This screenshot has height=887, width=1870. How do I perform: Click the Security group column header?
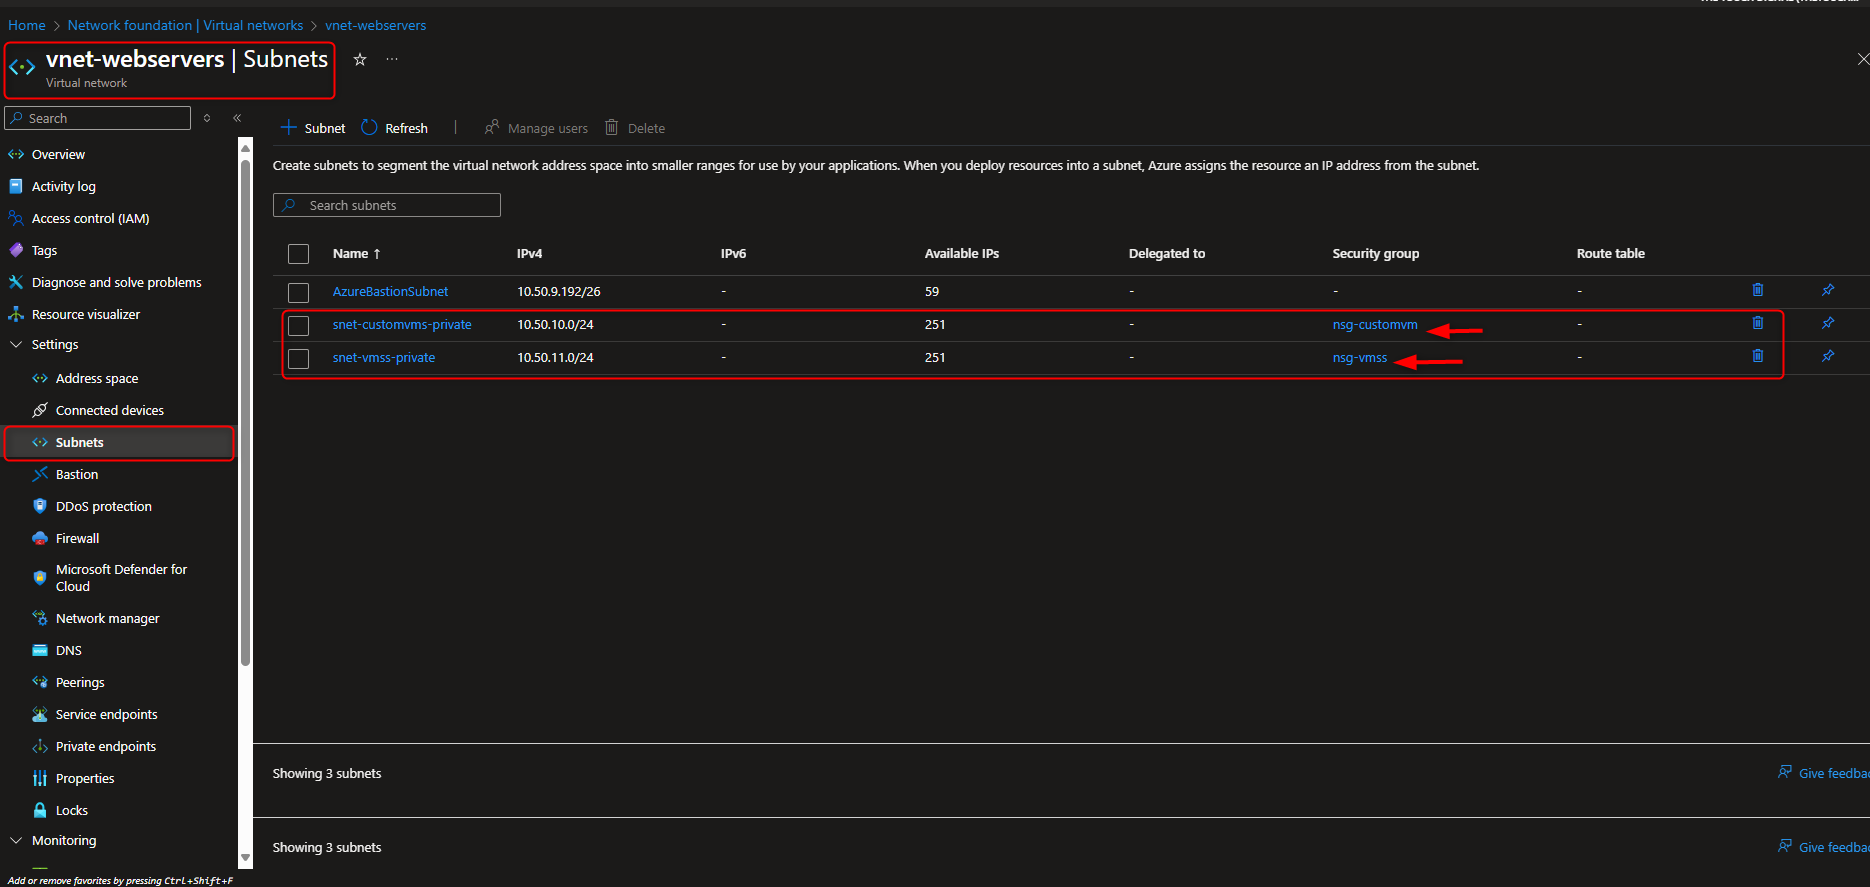tap(1375, 254)
